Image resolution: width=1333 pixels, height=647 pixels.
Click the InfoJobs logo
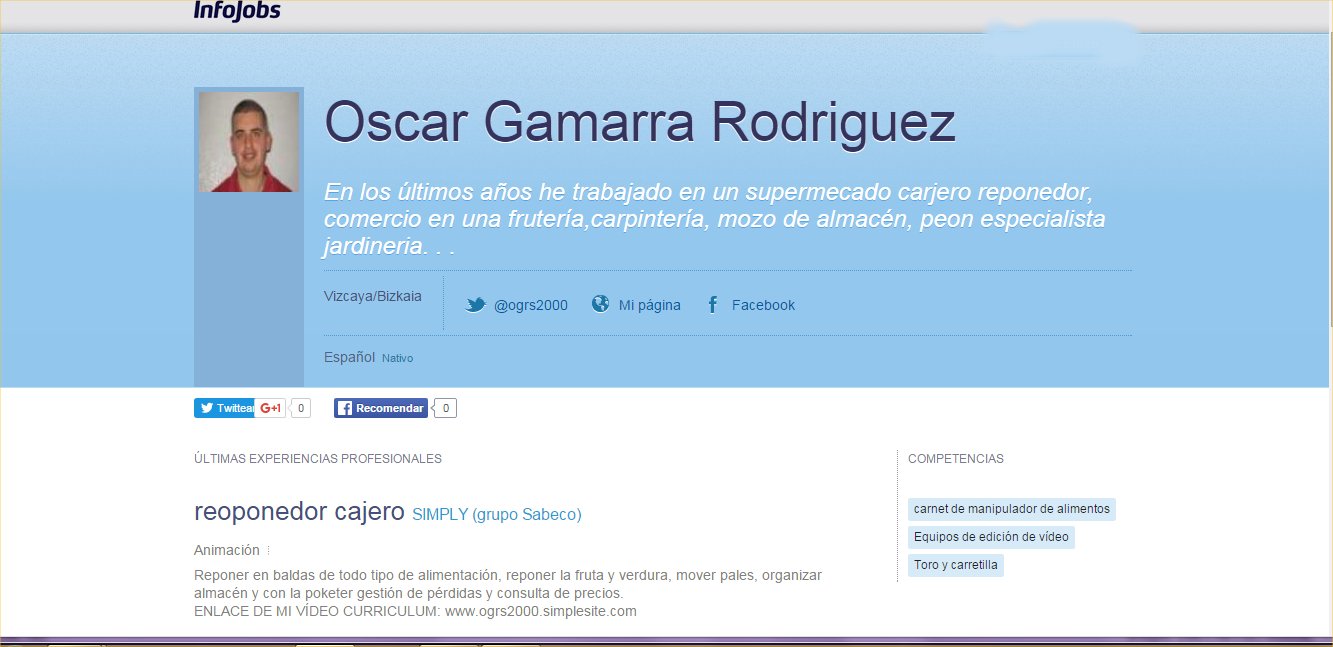pos(237,11)
